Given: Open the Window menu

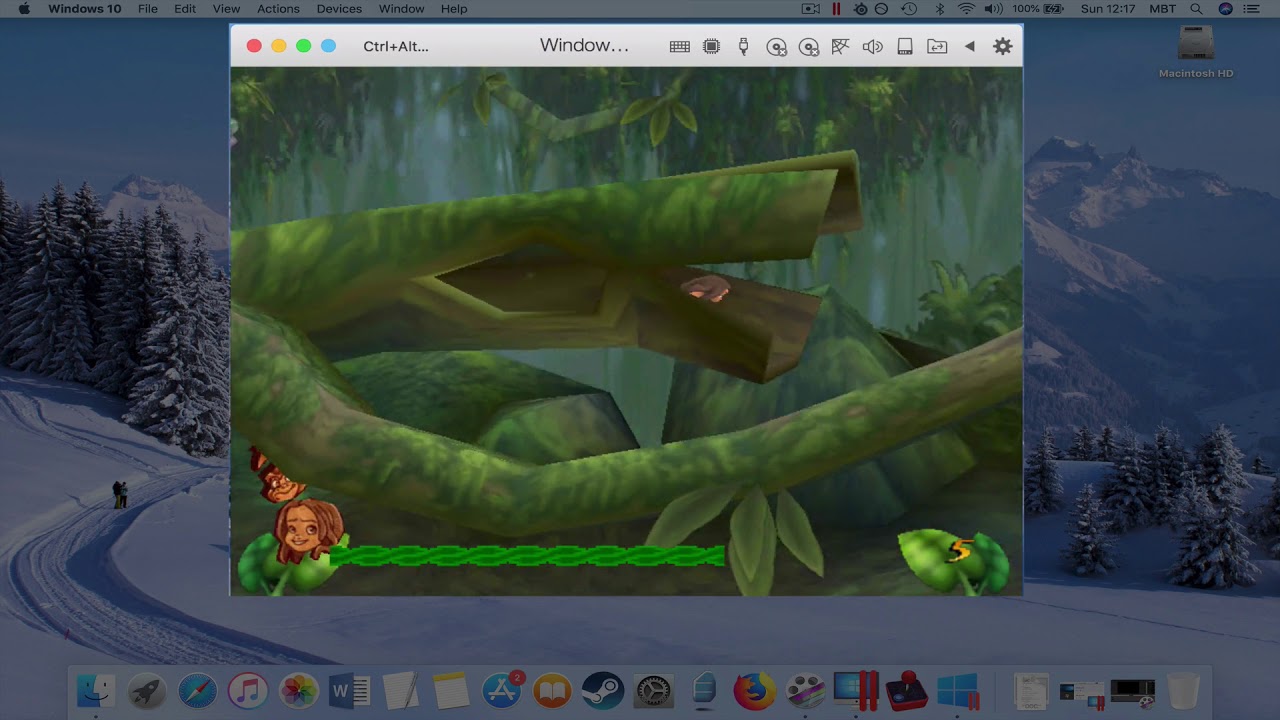Looking at the screenshot, I should [401, 9].
